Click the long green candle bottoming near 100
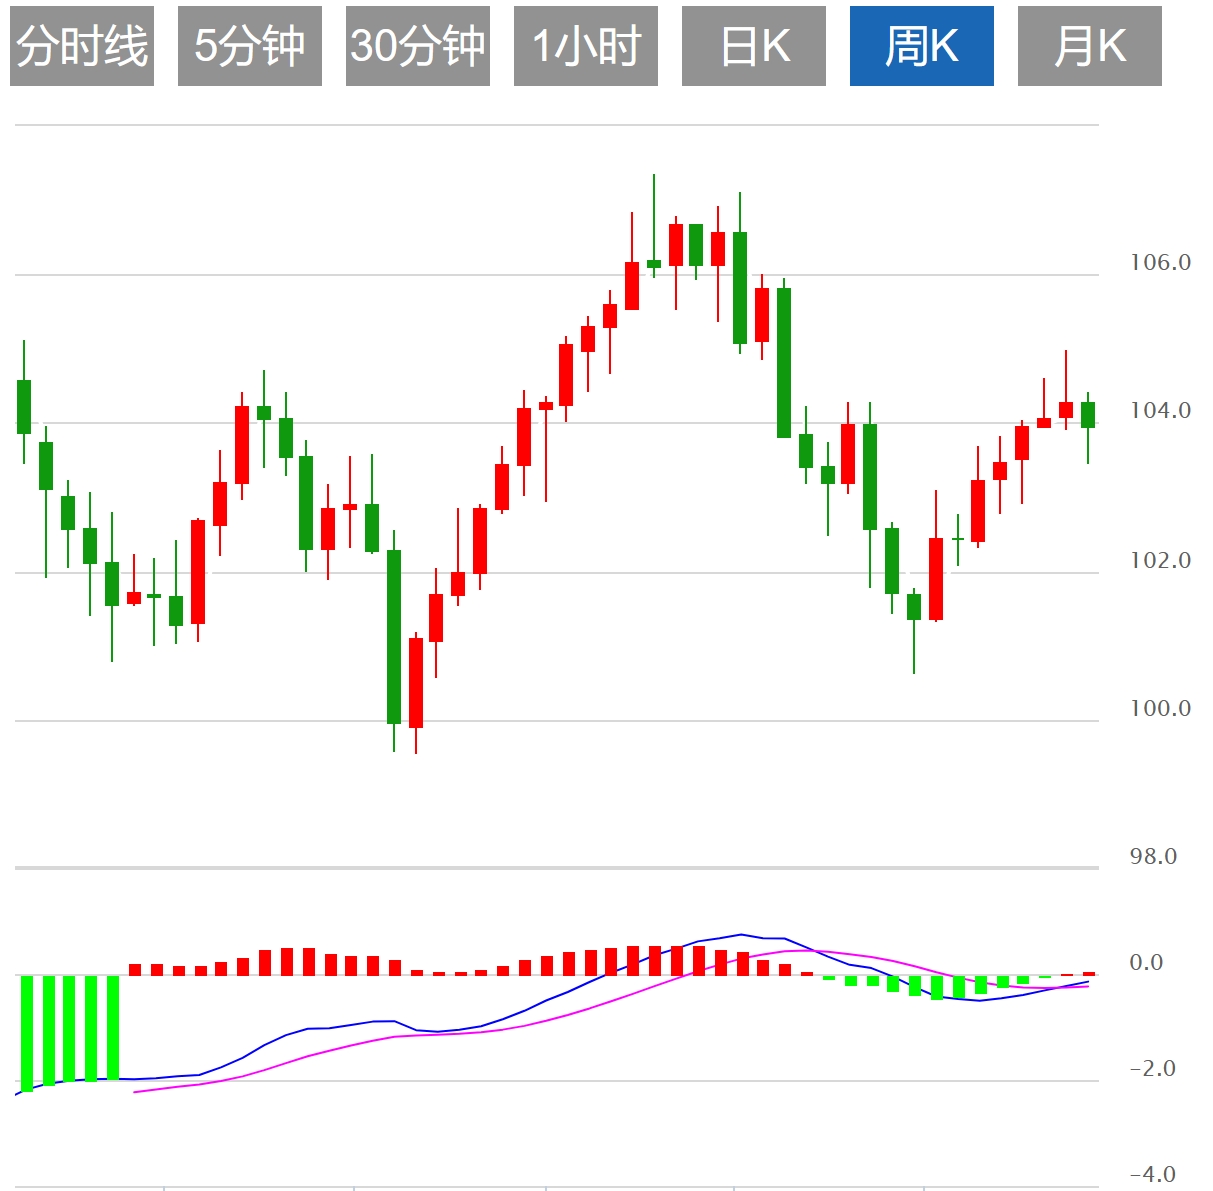1213x1191 pixels. [x=394, y=636]
